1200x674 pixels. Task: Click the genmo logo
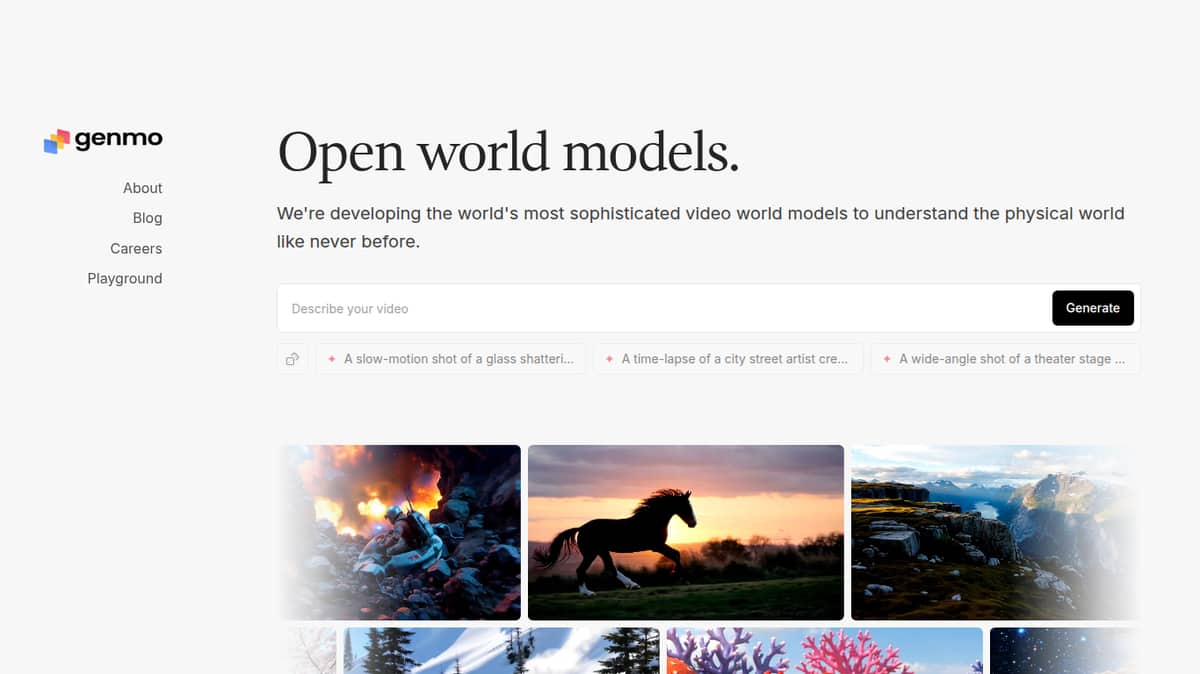pos(103,141)
